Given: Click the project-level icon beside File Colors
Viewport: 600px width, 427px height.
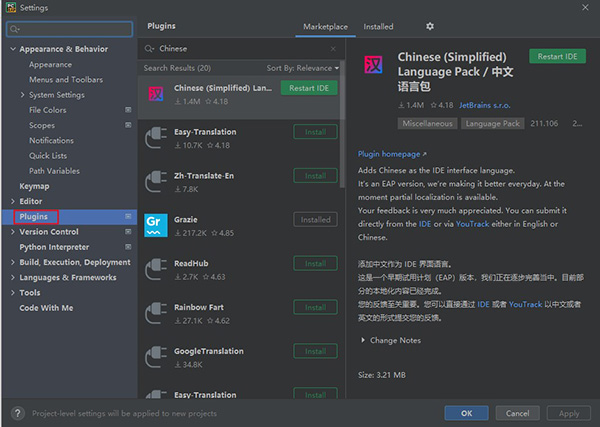Looking at the screenshot, I should pos(128,110).
